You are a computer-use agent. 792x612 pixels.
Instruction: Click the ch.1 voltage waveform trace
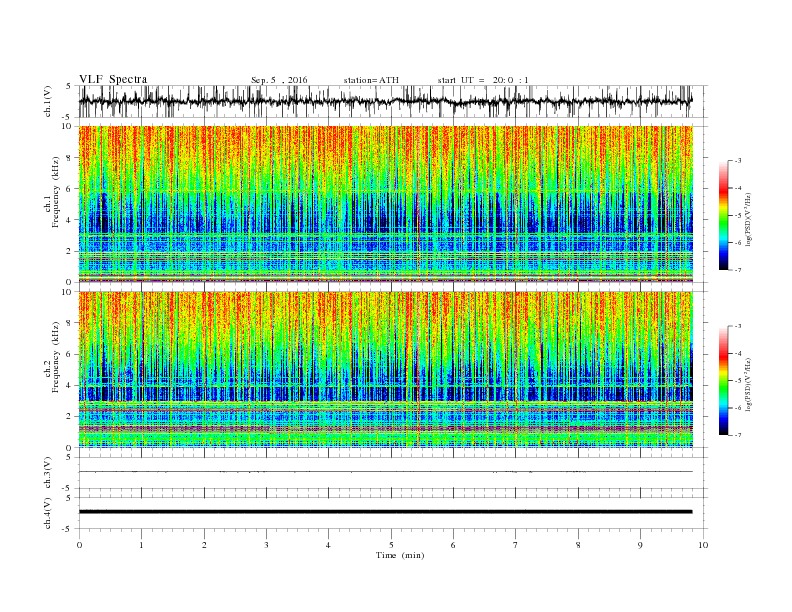click(x=386, y=101)
